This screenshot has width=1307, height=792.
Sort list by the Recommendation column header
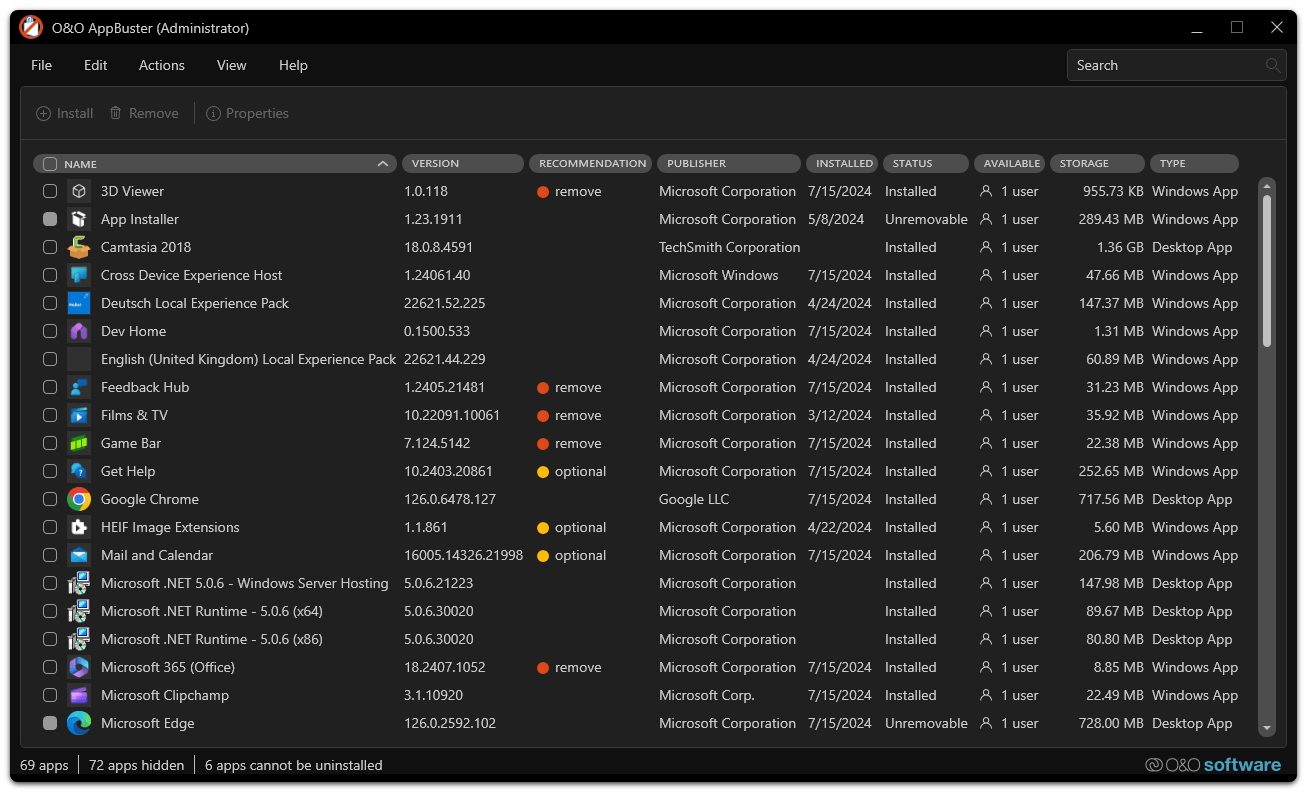591,164
